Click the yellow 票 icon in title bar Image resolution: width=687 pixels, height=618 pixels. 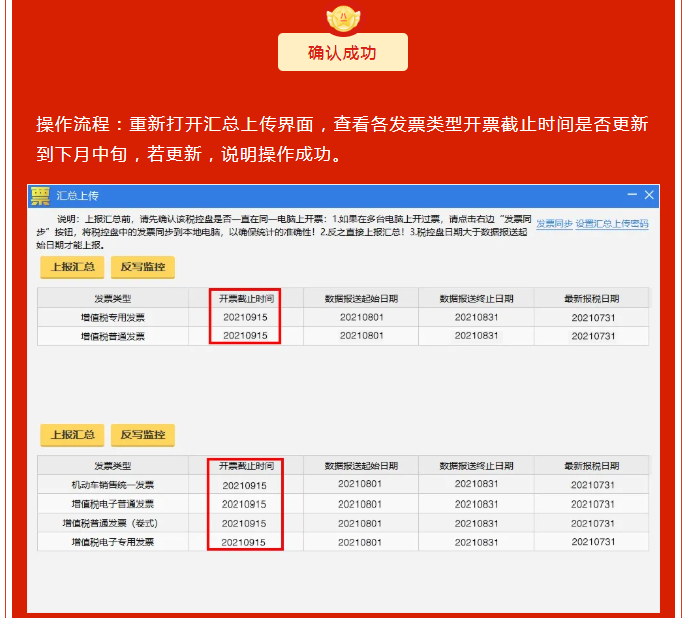40,195
